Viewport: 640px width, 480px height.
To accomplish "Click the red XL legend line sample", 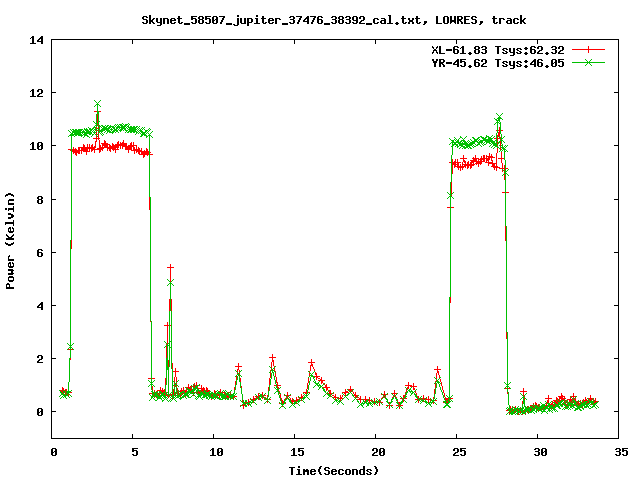I will click(x=588, y=50).
